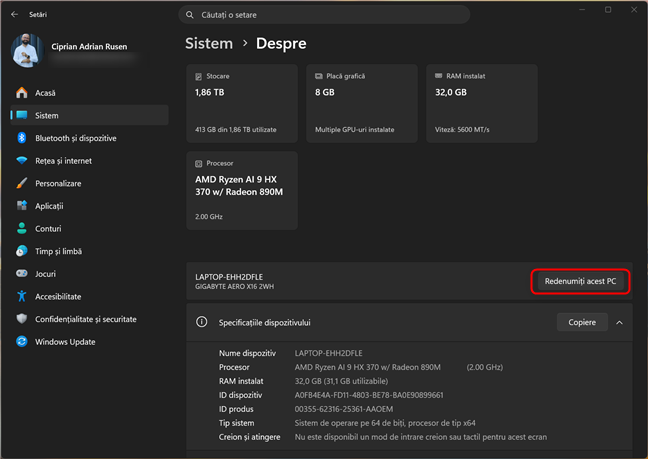This screenshot has height=459, width=648.
Task: Click the RAM value 32,0 GB (31,1 GB utilizabile)
Action: (341, 381)
